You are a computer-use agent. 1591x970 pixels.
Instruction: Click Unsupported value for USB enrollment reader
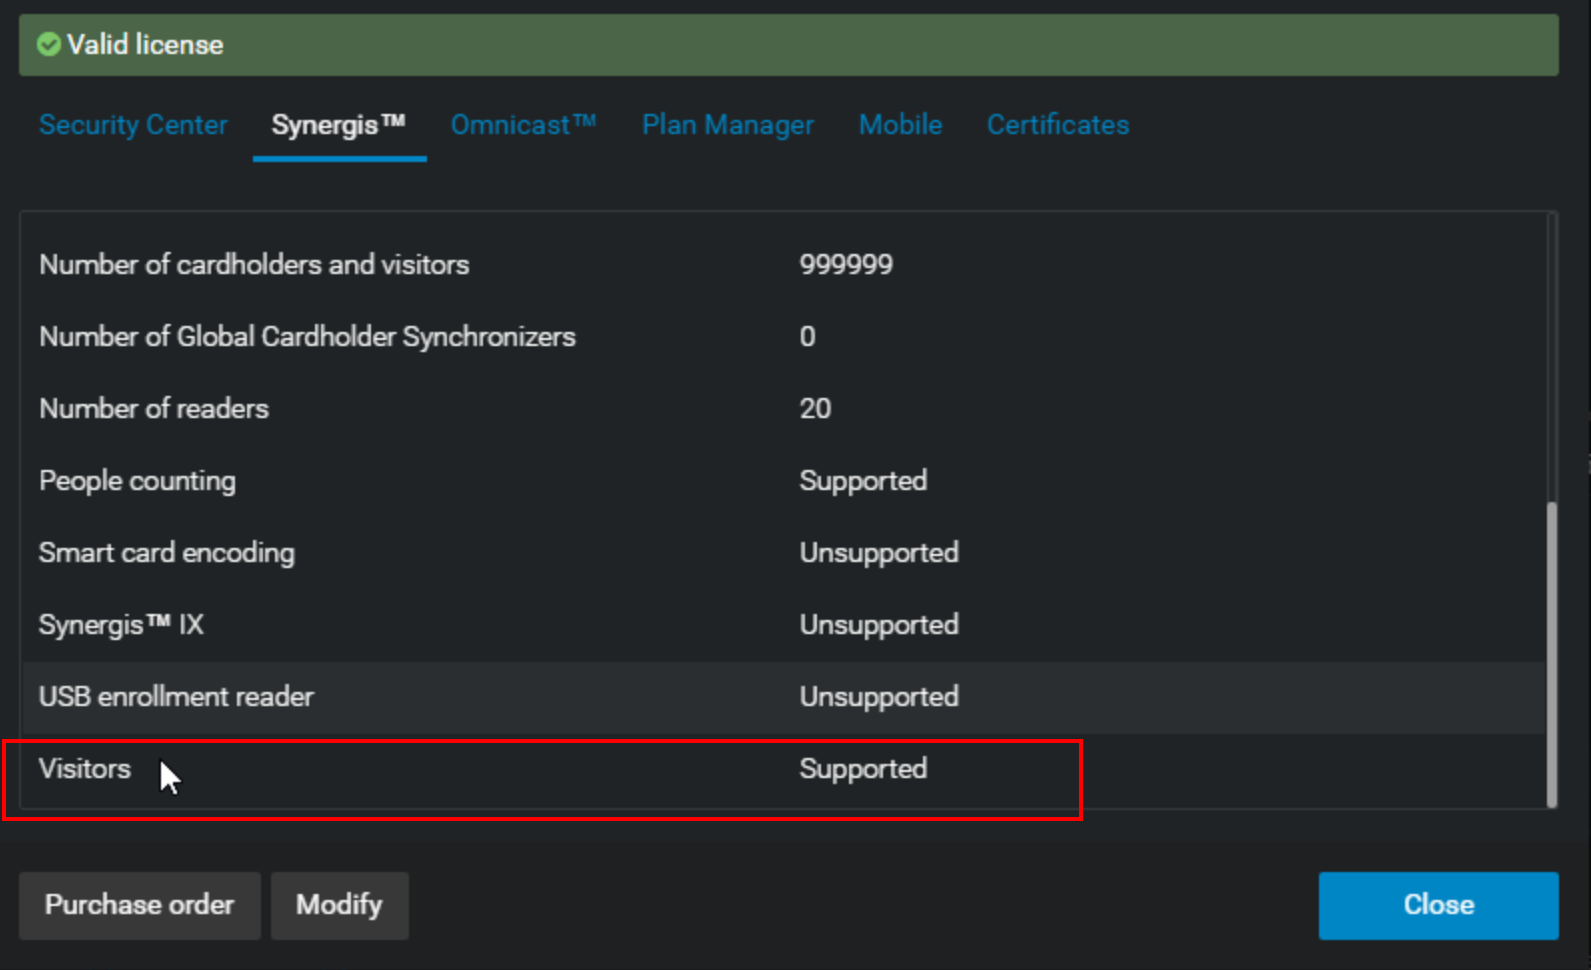pos(879,697)
